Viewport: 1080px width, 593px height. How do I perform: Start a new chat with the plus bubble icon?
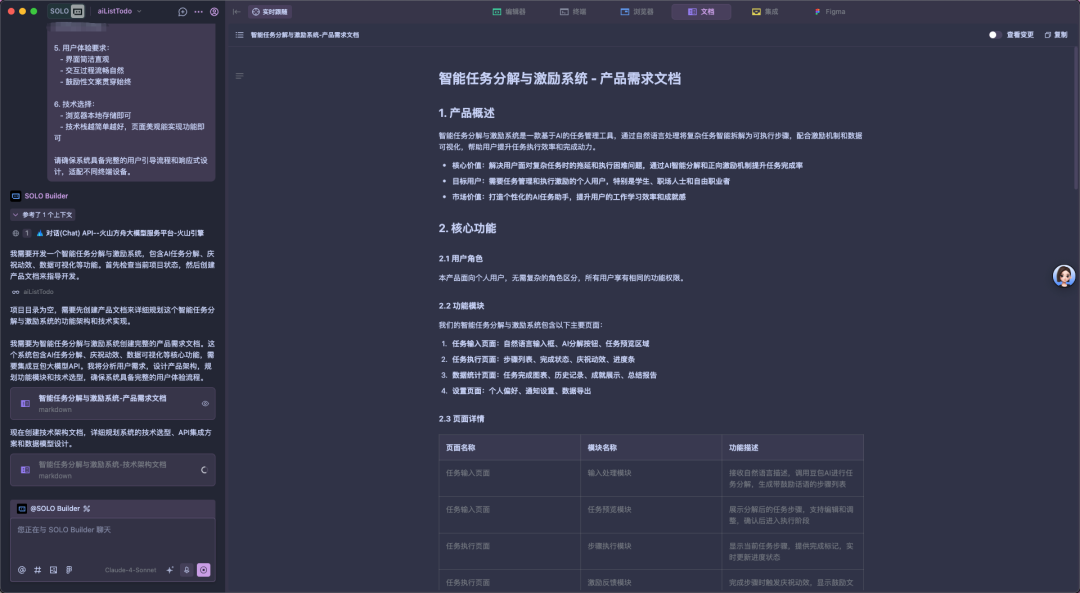pos(183,12)
